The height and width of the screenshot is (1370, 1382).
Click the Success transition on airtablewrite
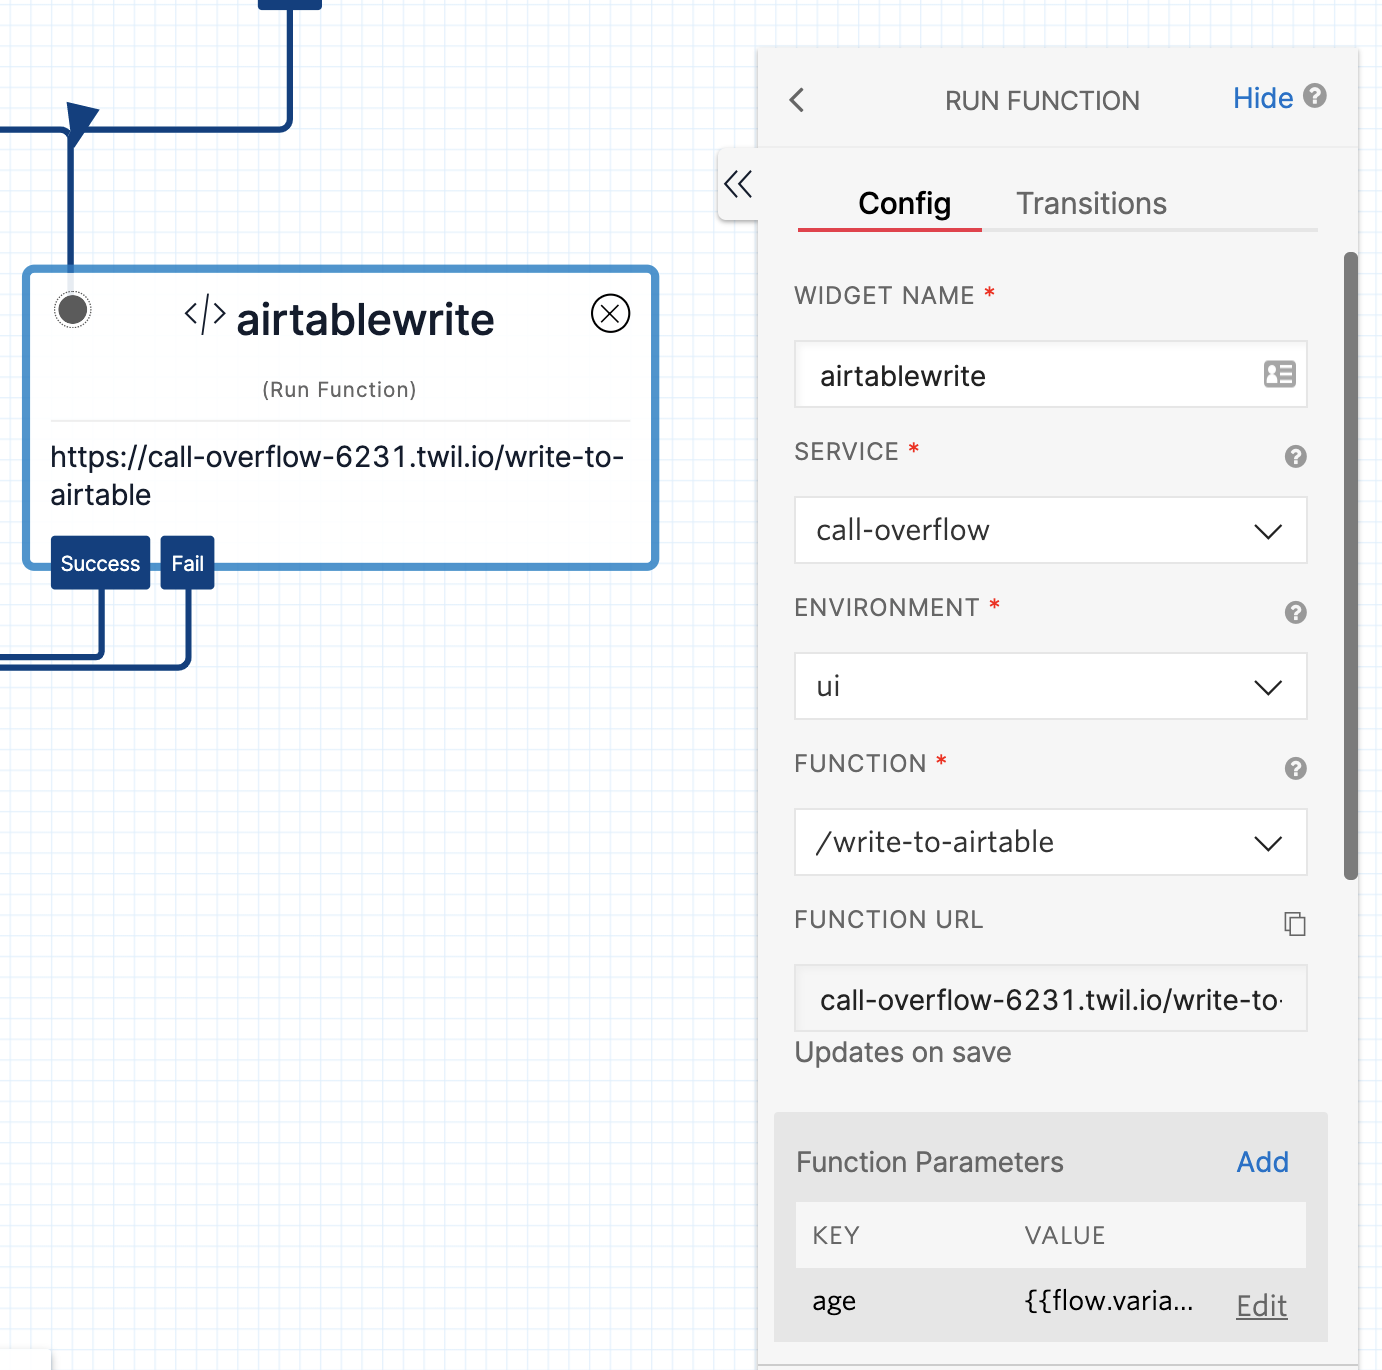tap(100, 563)
